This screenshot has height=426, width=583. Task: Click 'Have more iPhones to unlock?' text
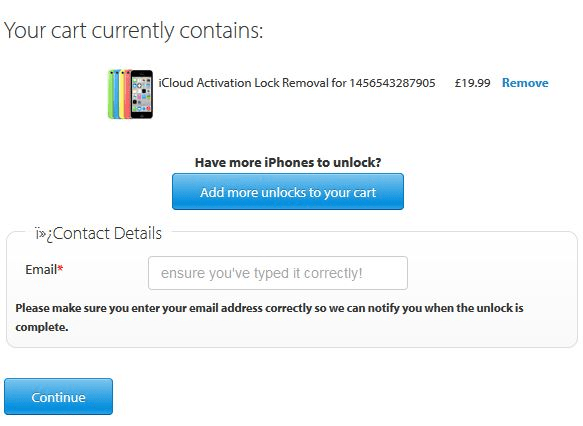(288, 162)
